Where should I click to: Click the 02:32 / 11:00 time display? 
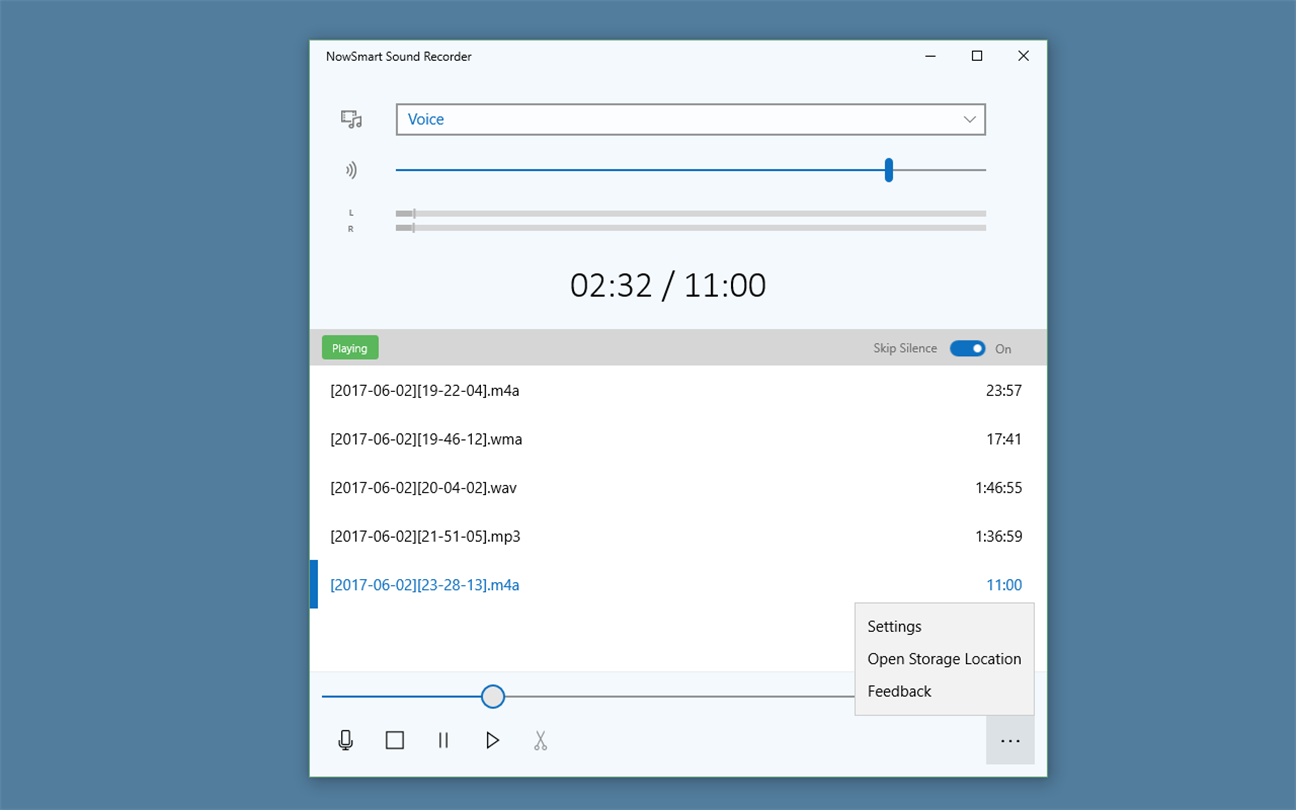pos(668,286)
